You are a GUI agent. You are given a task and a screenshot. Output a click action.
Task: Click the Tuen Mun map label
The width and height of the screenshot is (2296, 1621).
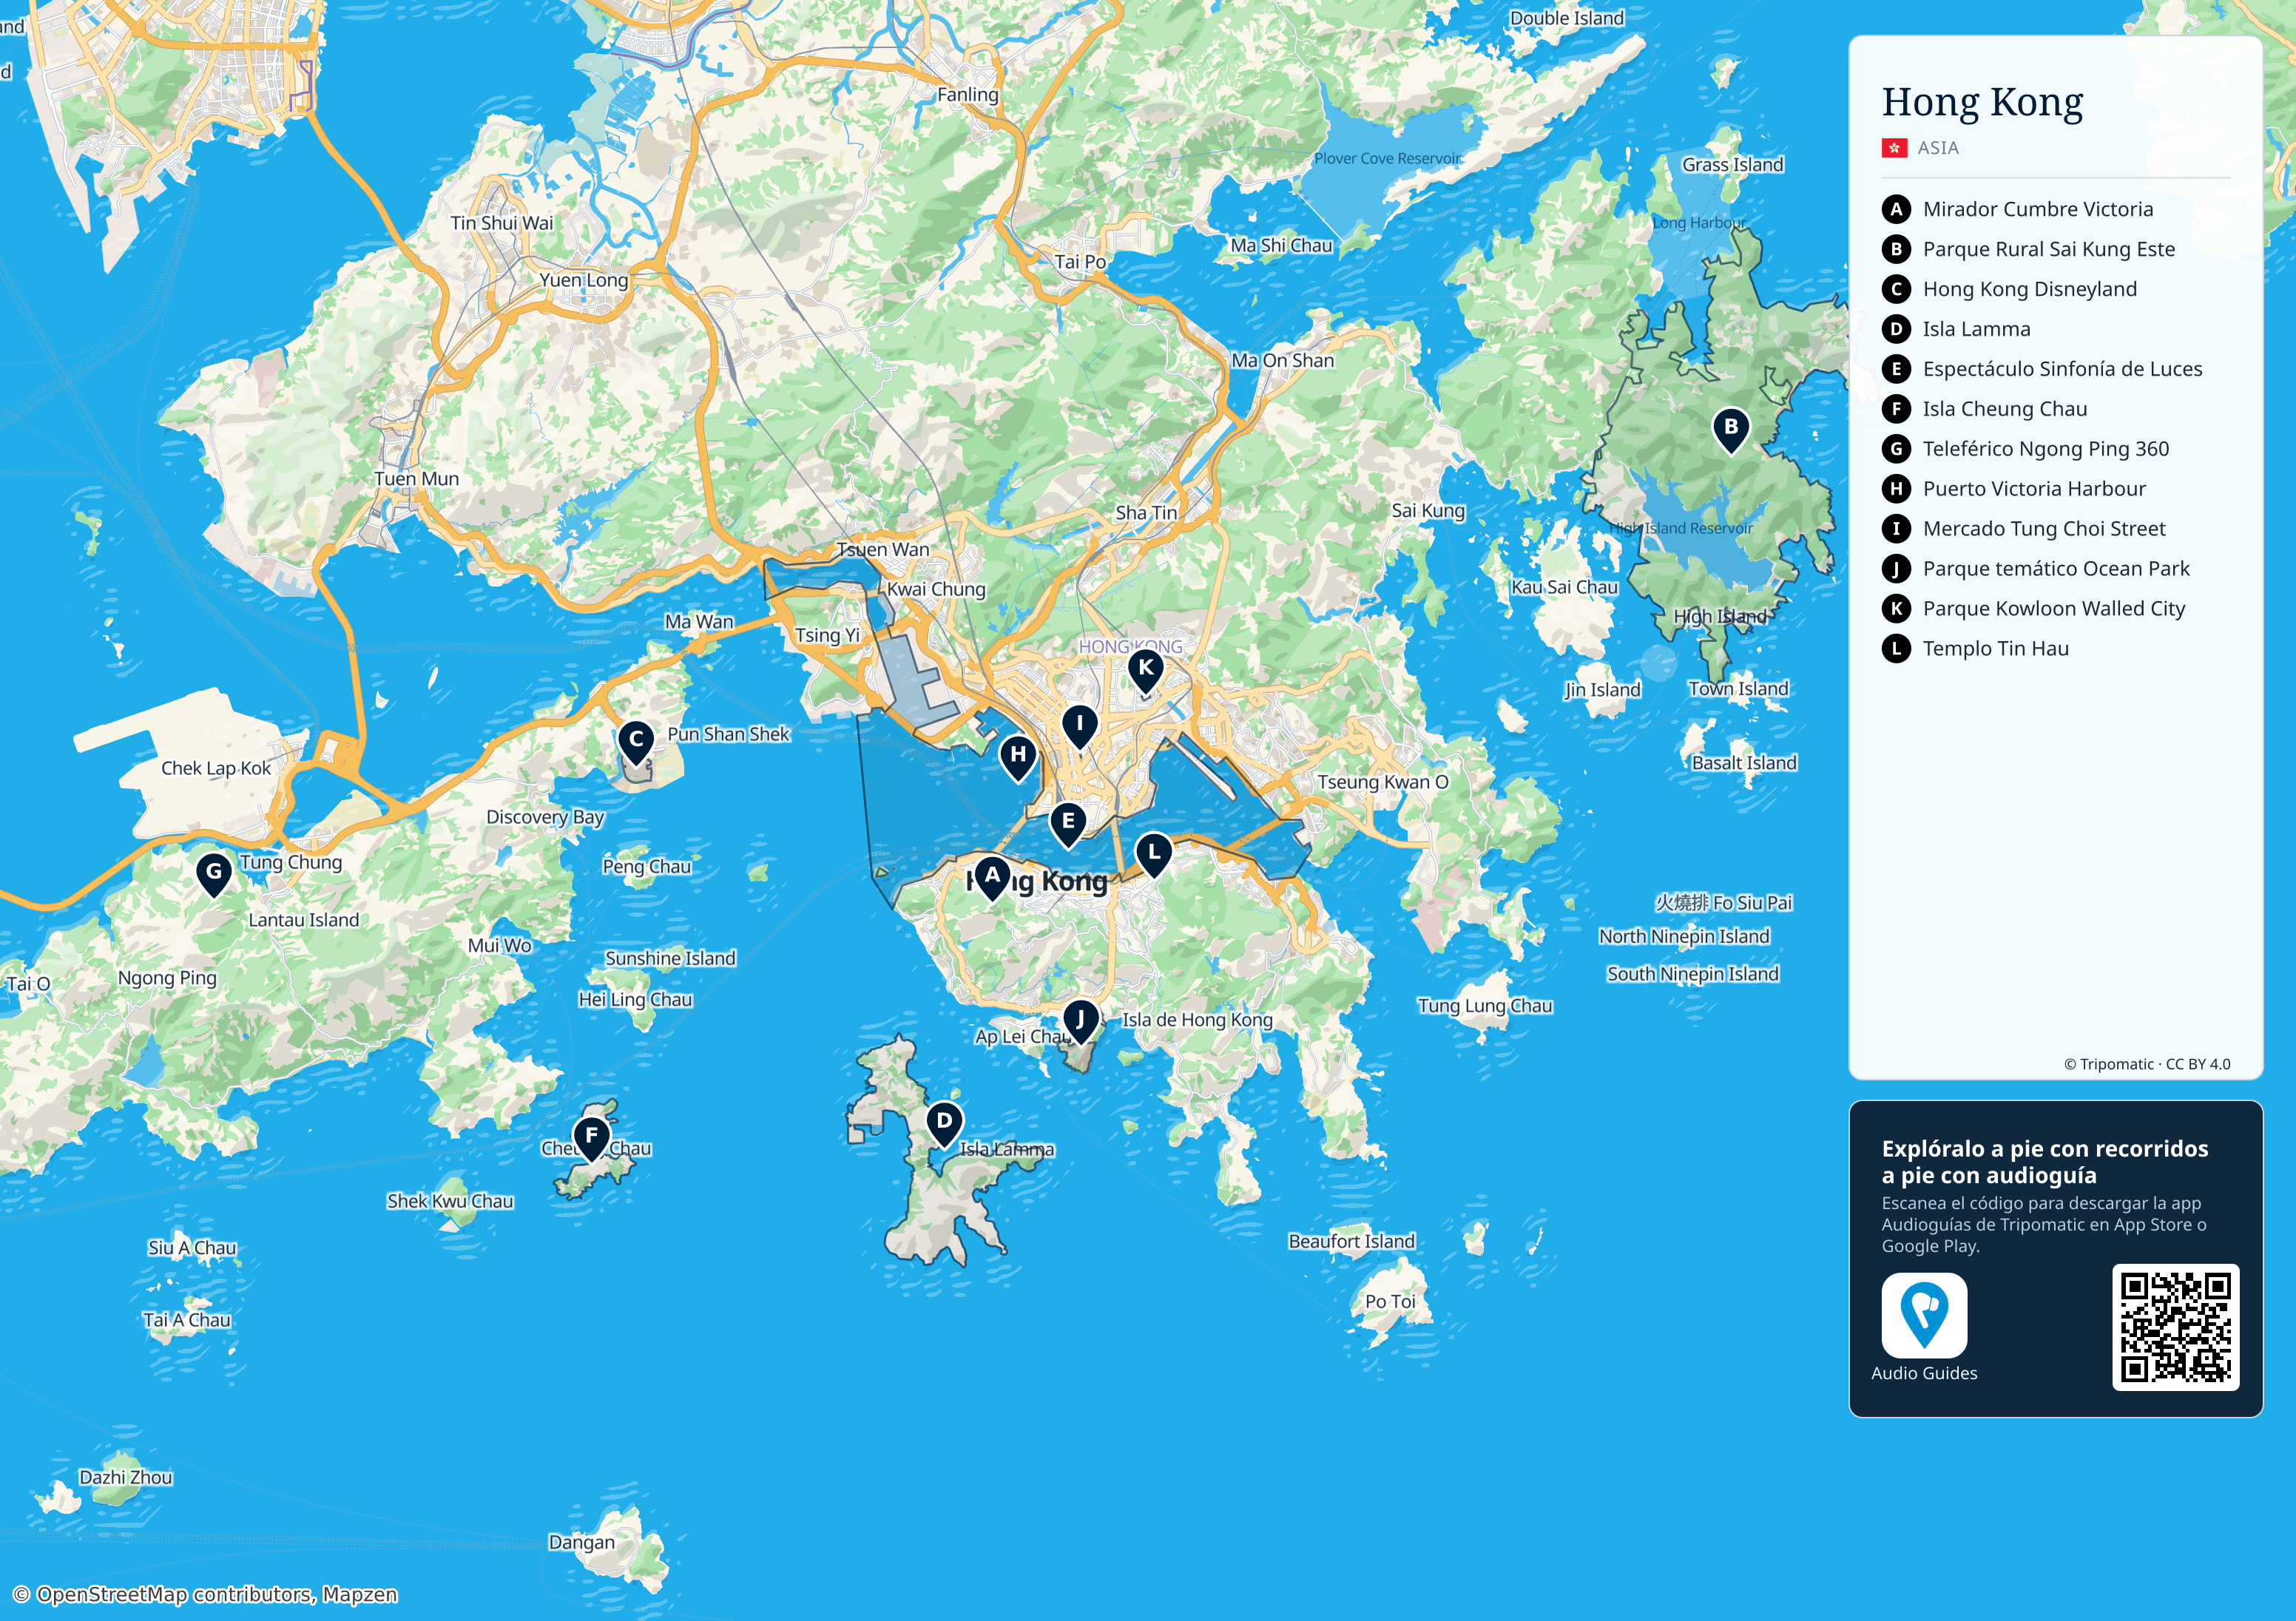click(x=416, y=479)
